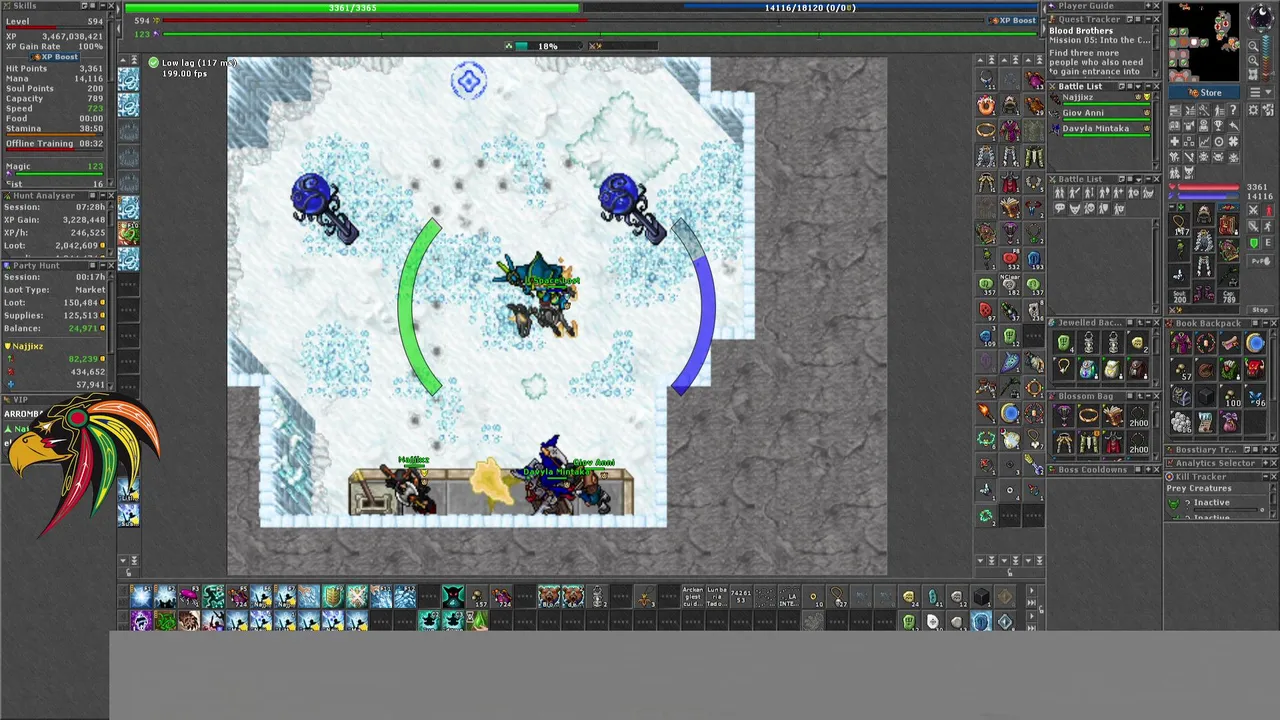Select the helmet equipment slot
The height and width of the screenshot is (720, 1280).
pyautogui.click(x=1204, y=214)
